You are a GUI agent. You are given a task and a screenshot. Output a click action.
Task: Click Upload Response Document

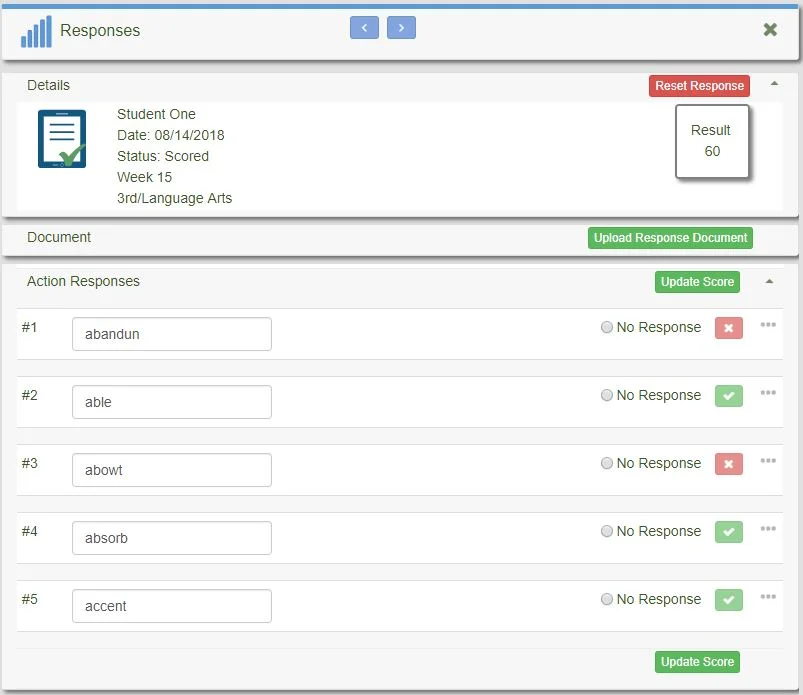click(669, 238)
